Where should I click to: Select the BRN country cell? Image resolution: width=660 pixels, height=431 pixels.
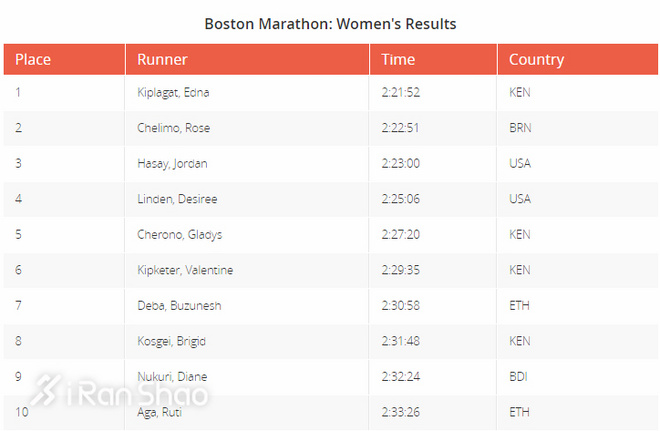(x=520, y=128)
